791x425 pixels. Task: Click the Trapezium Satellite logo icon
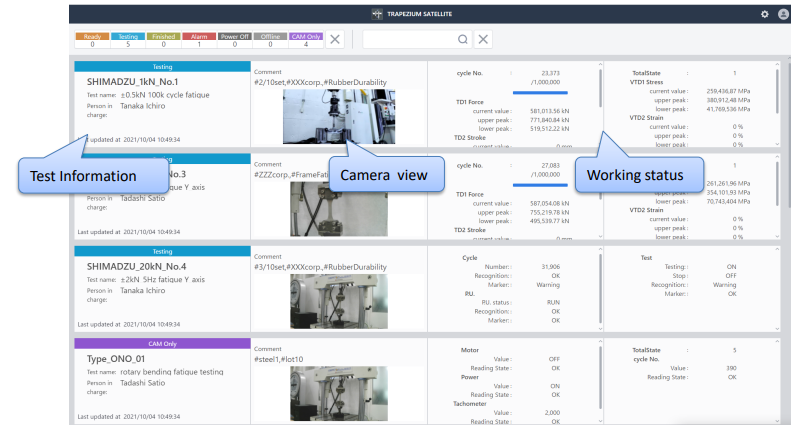[x=376, y=14]
